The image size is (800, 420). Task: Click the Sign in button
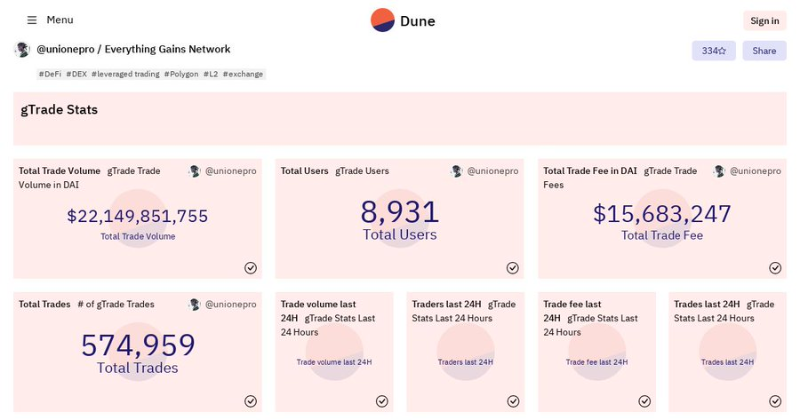point(764,21)
